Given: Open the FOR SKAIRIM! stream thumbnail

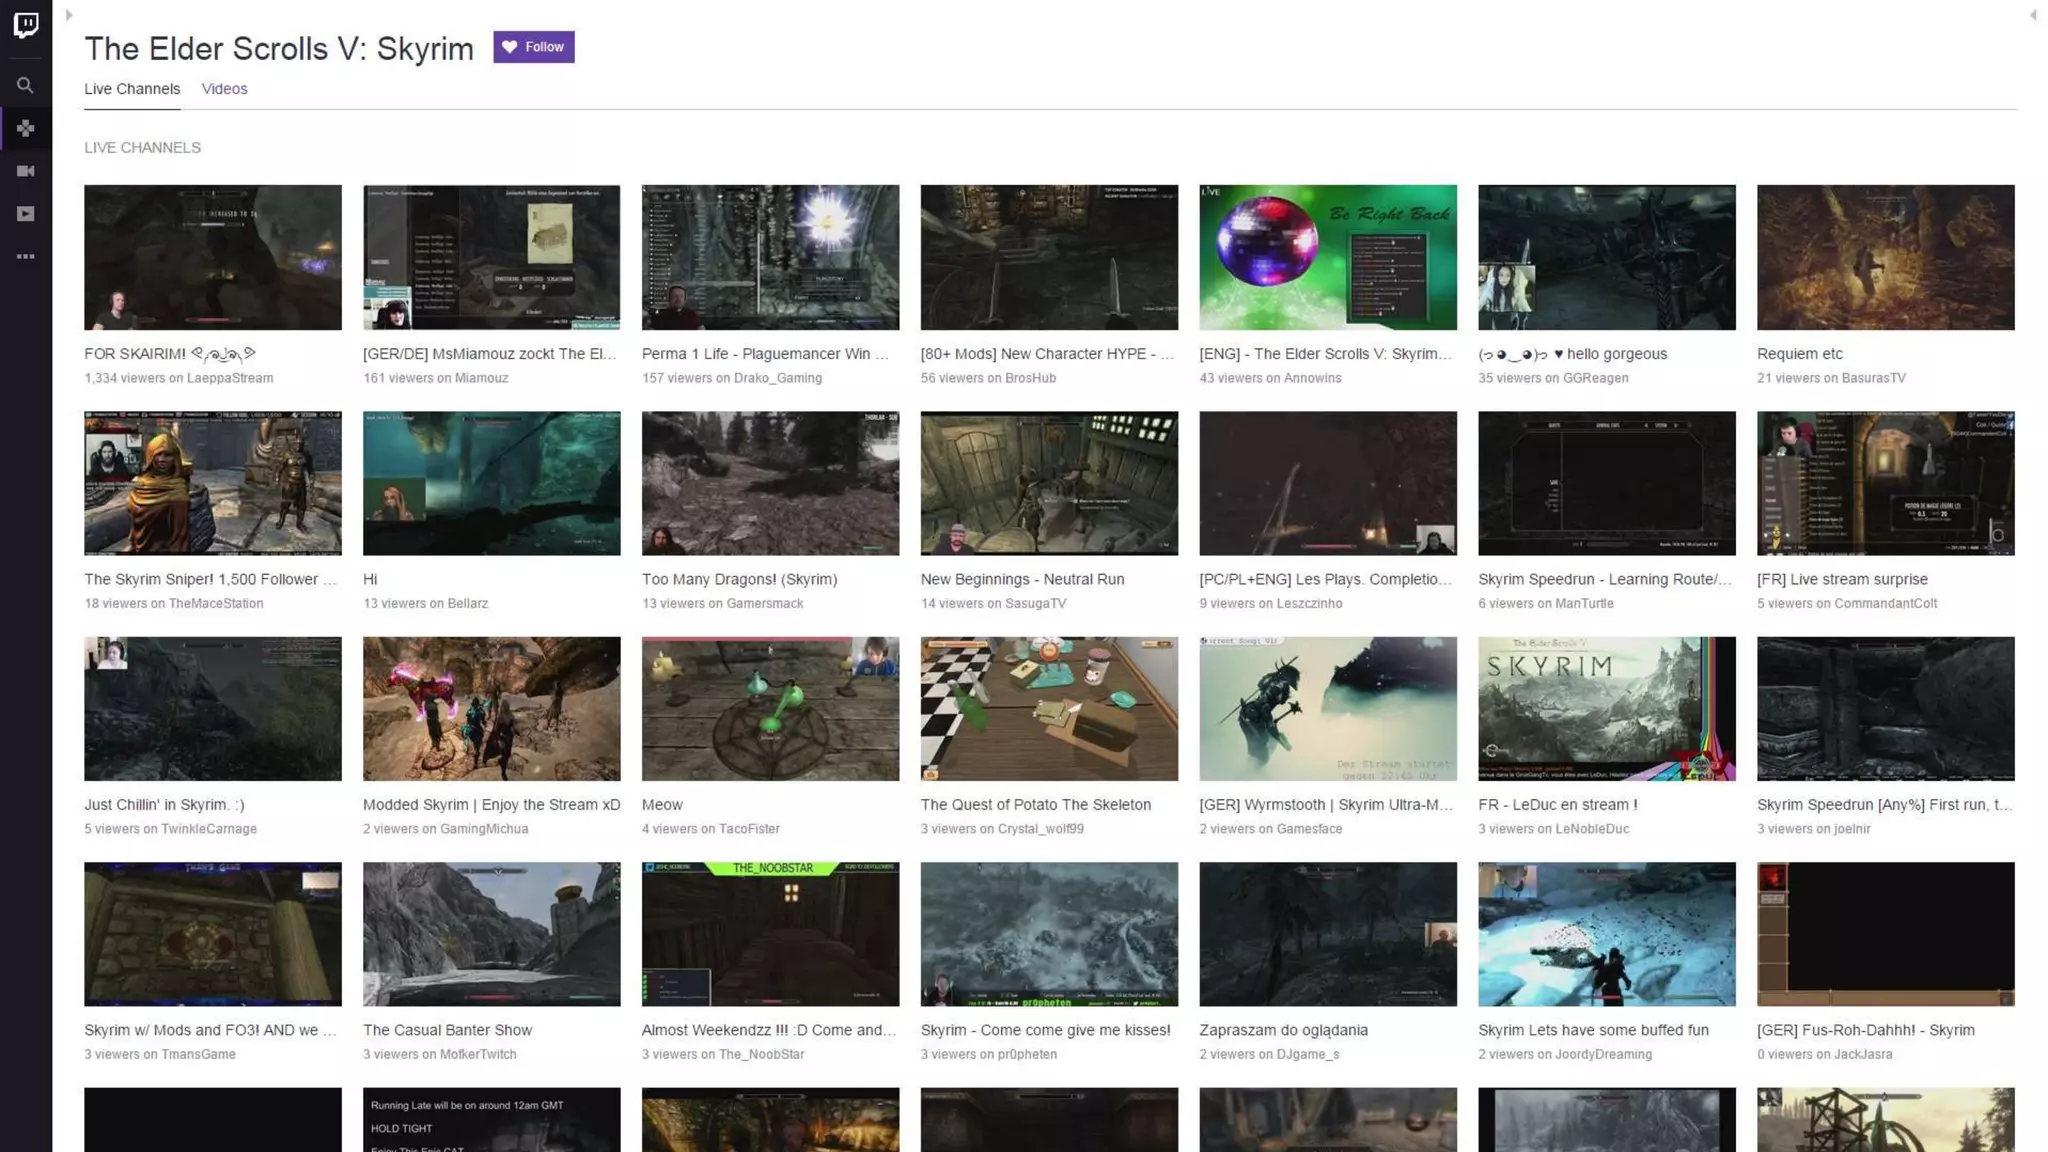Looking at the screenshot, I should 212,257.
